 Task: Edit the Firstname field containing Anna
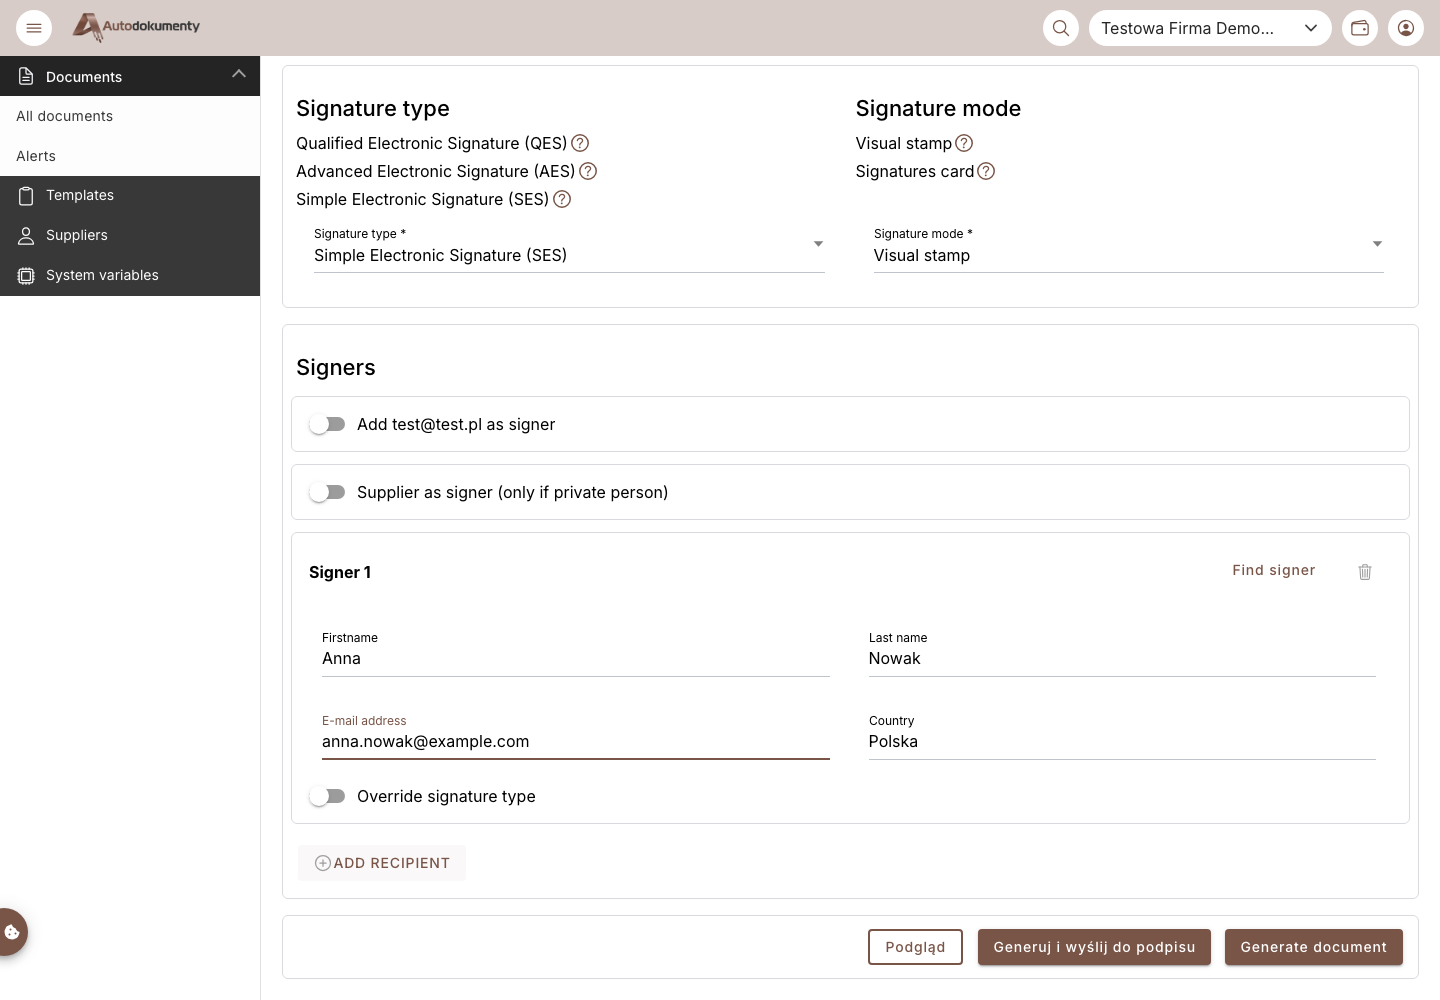pos(576,654)
